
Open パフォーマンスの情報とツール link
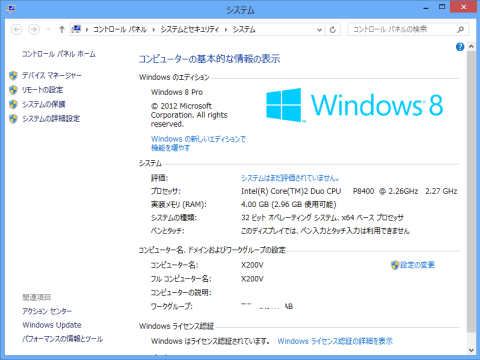[63, 339]
